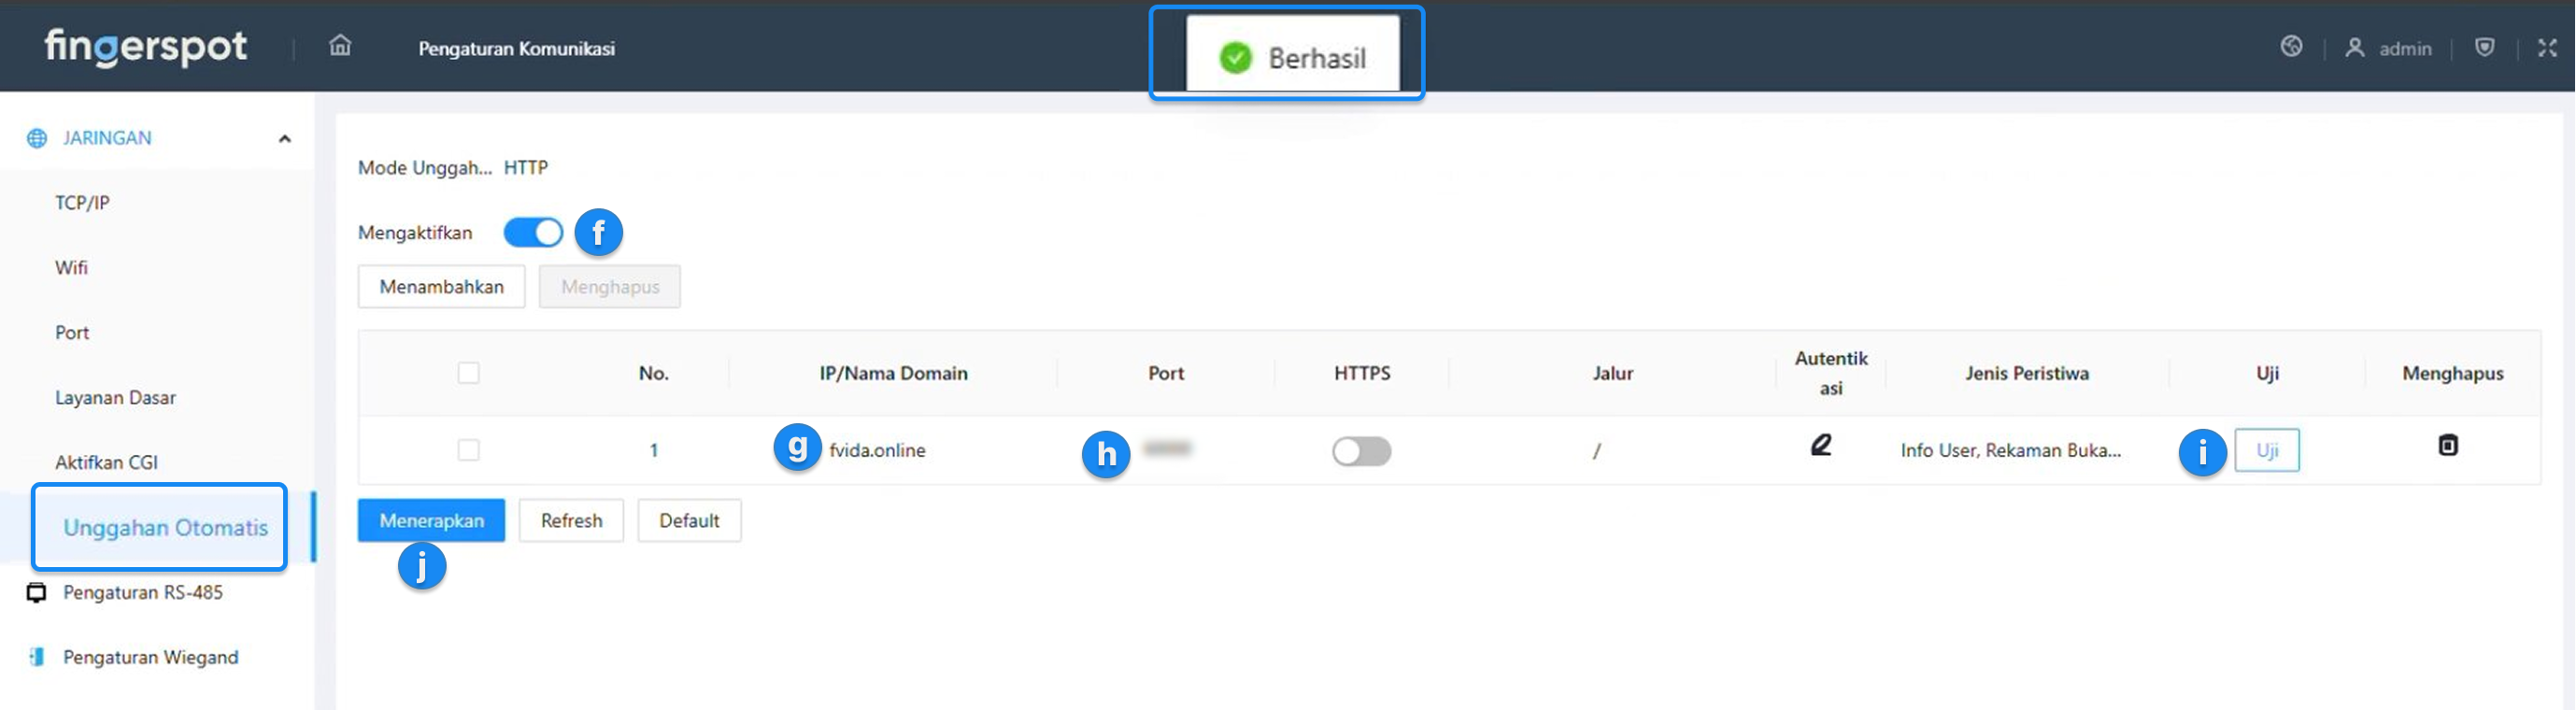Check the select-all checkbox in table header
The width and height of the screenshot is (2576, 710).
click(468, 373)
